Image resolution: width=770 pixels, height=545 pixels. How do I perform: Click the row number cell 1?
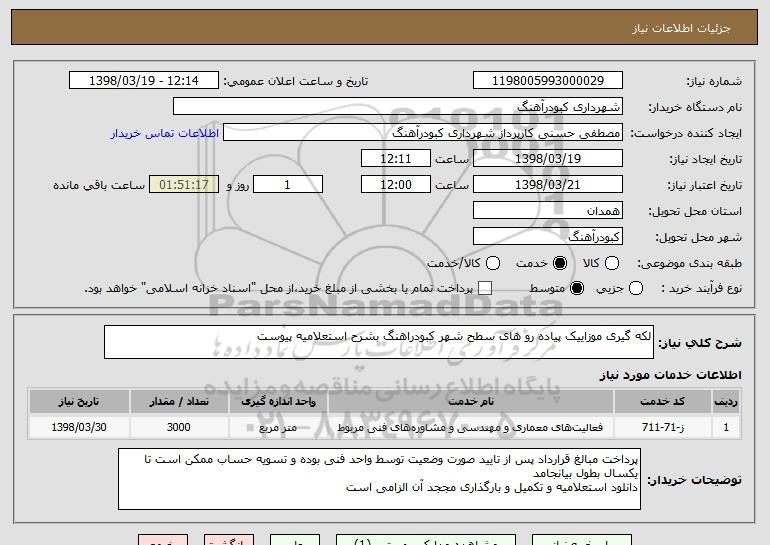(x=726, y=427)
